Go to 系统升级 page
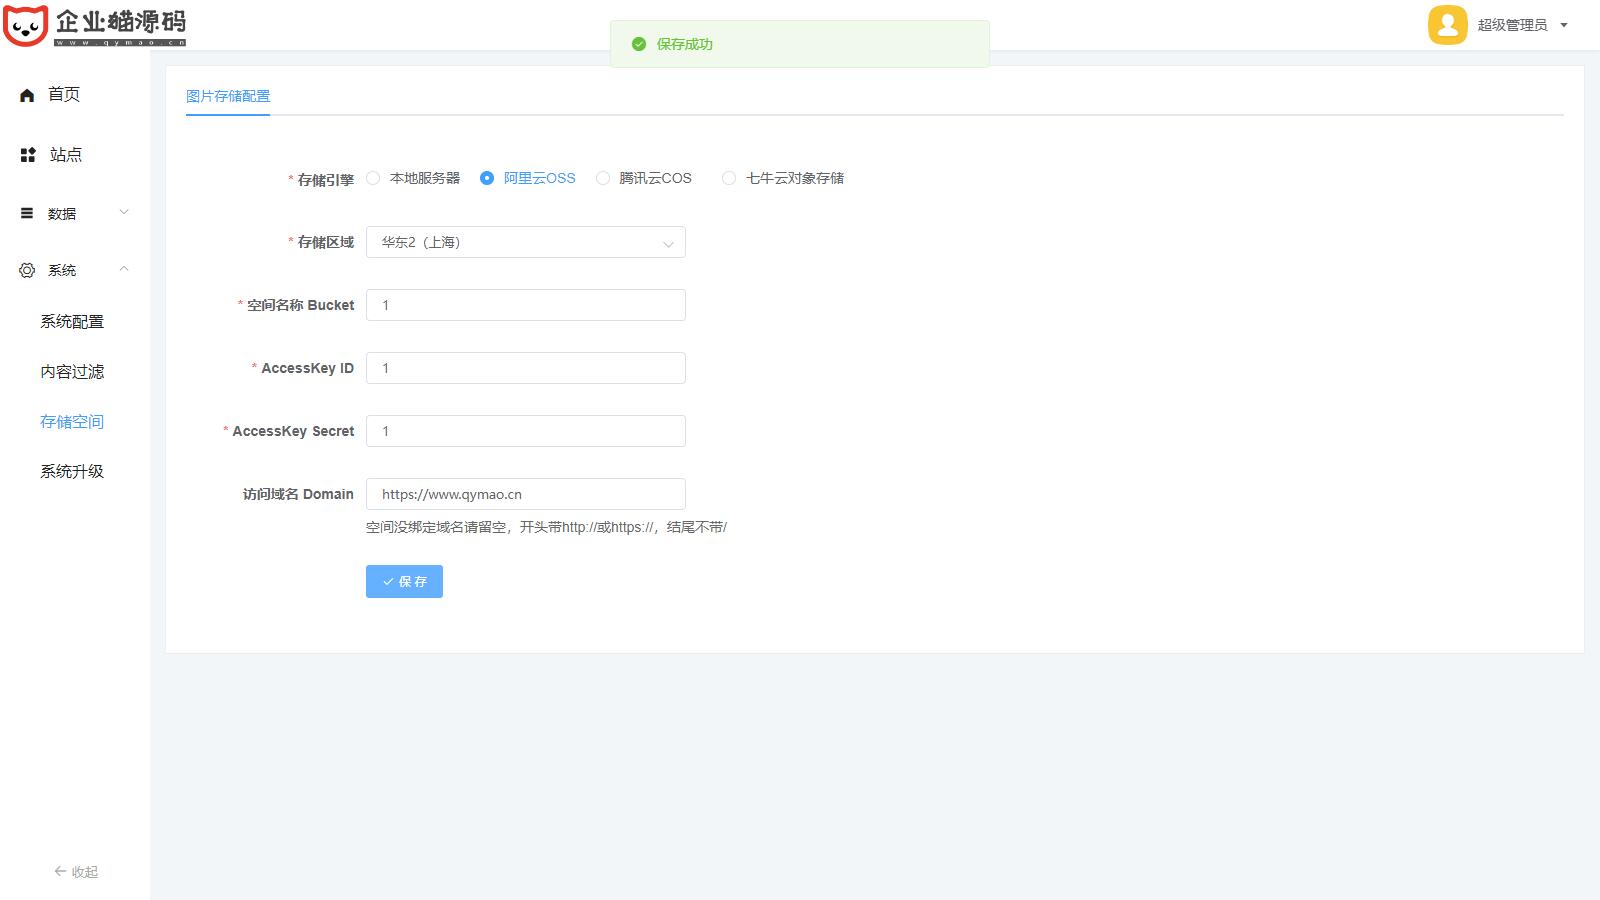 (72, 471)
